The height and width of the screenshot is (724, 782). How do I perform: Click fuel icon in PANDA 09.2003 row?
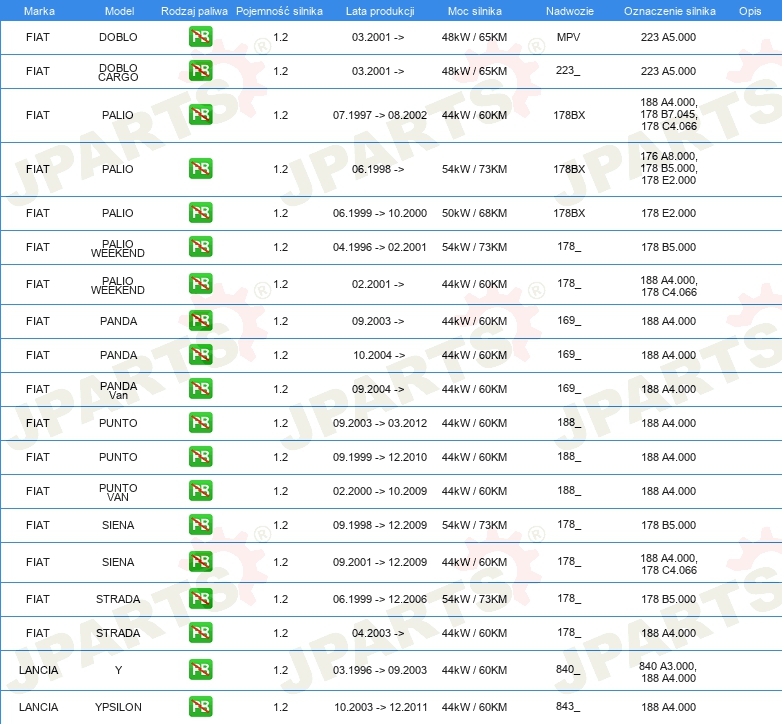[x=200, y=321]
